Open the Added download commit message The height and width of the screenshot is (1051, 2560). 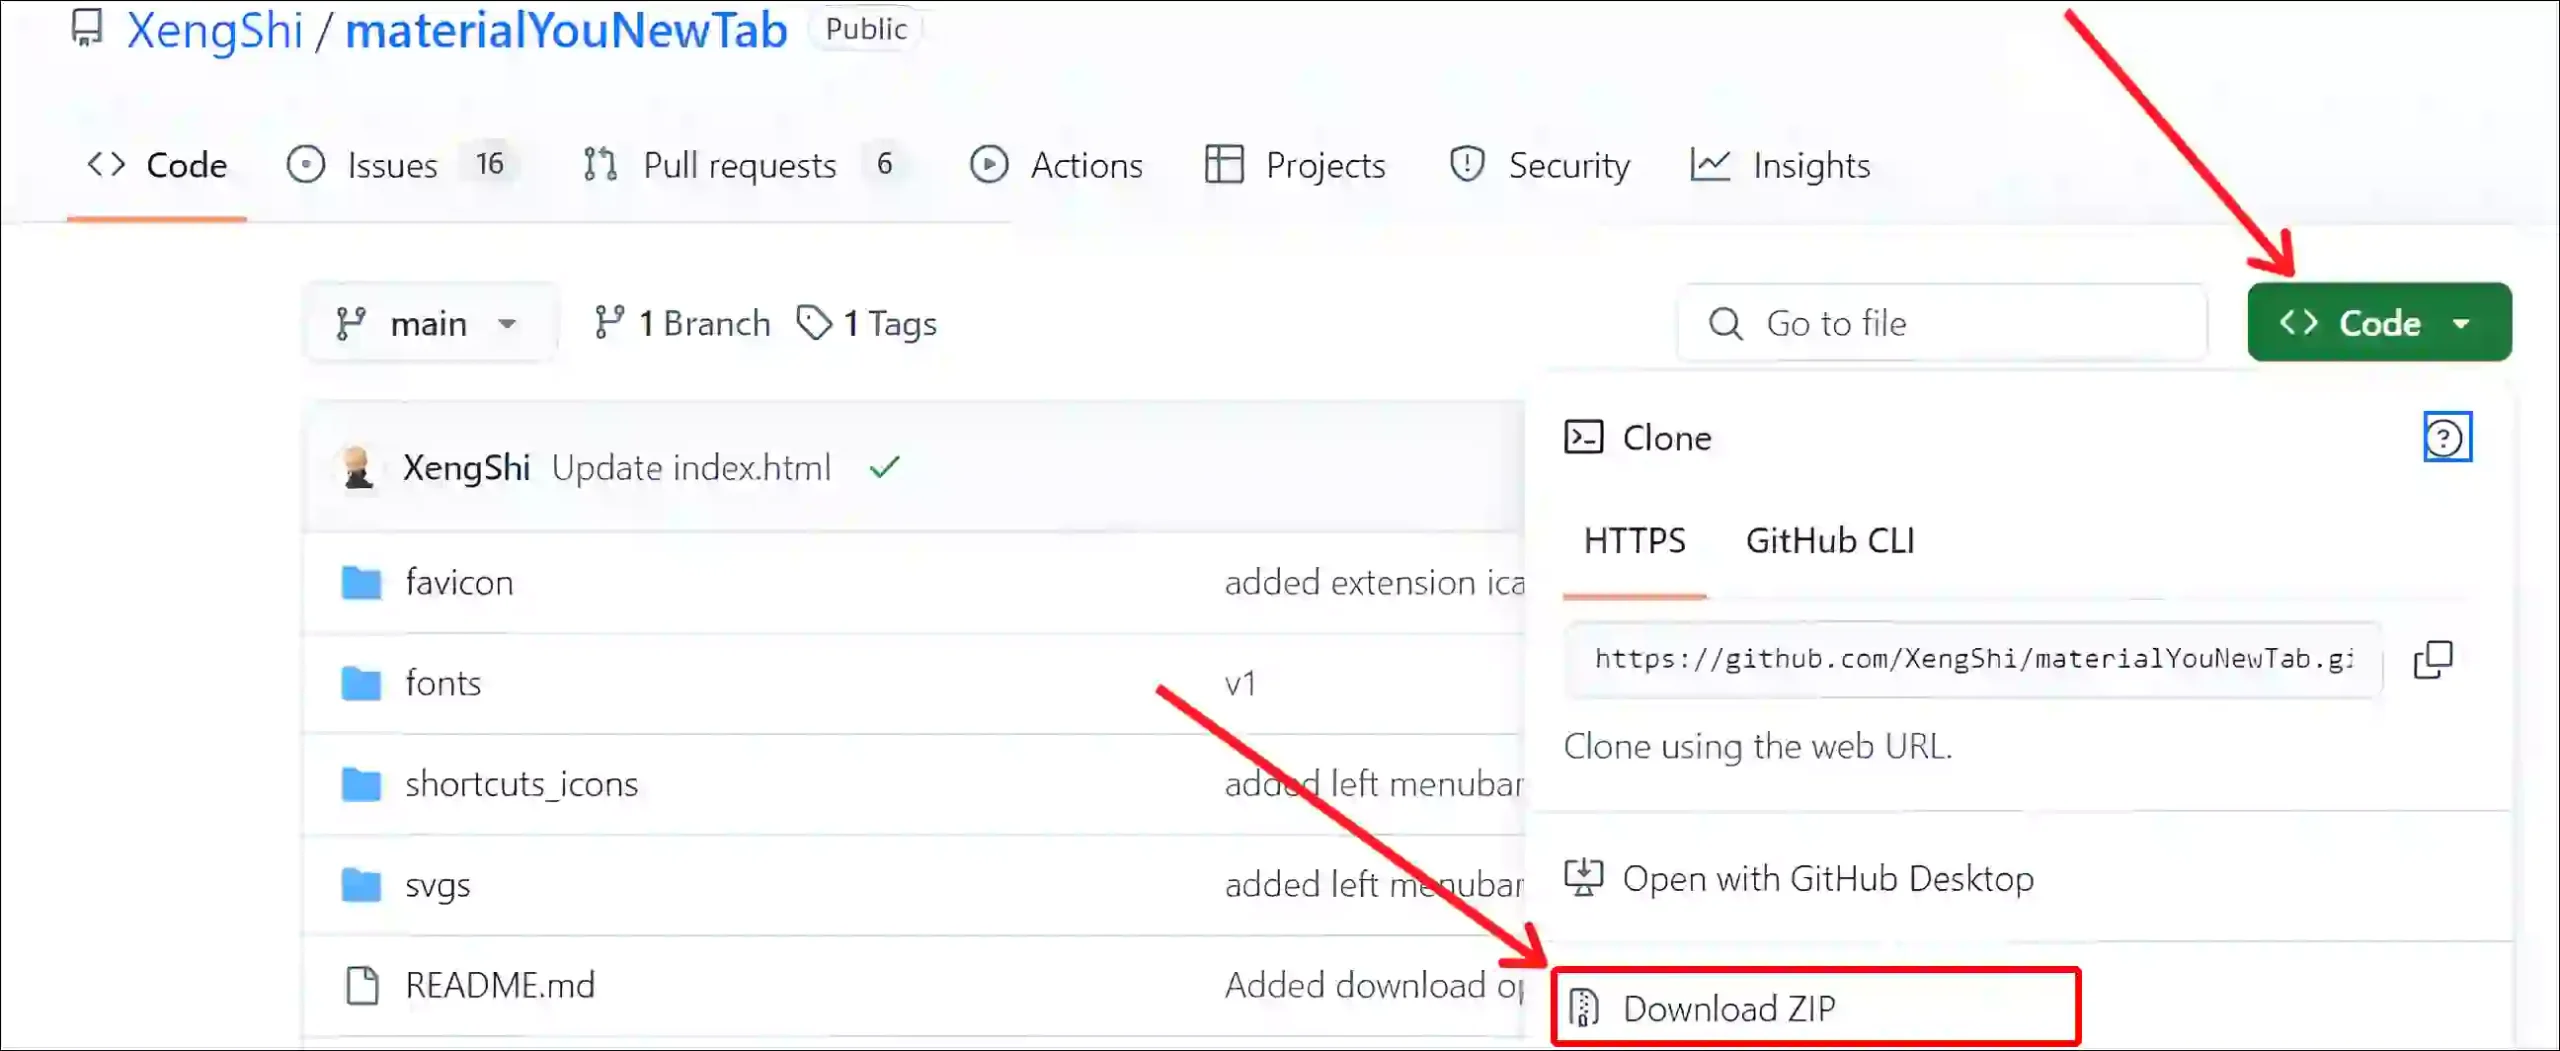point(1374,985)
